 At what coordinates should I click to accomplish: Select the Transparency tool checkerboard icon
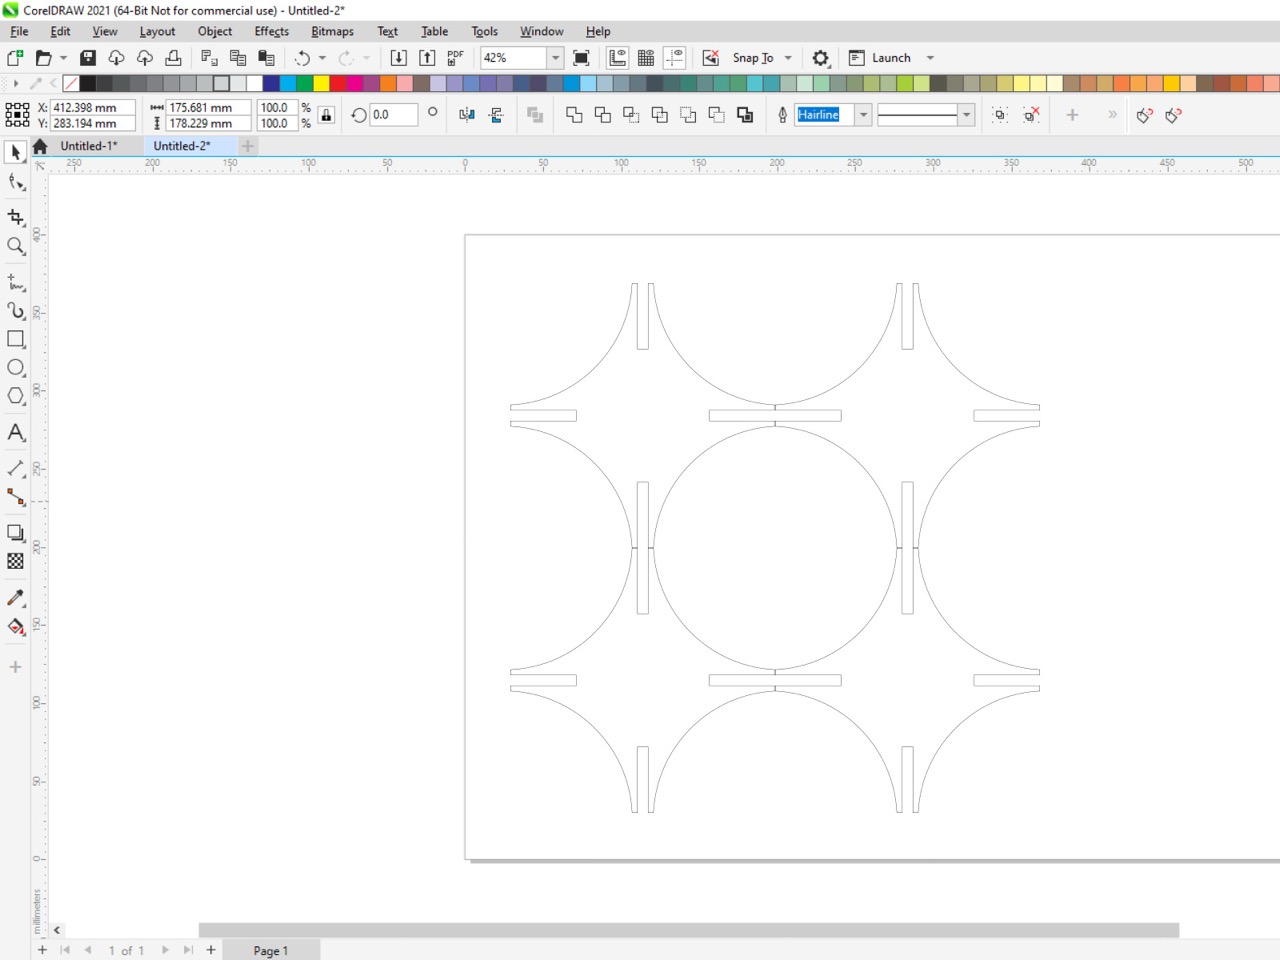15,561
